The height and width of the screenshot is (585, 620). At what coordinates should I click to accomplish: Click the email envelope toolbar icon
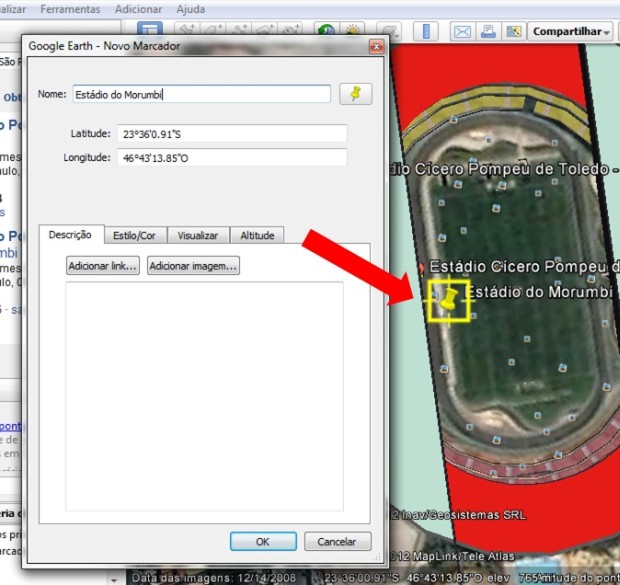click(x=462, y=31)
